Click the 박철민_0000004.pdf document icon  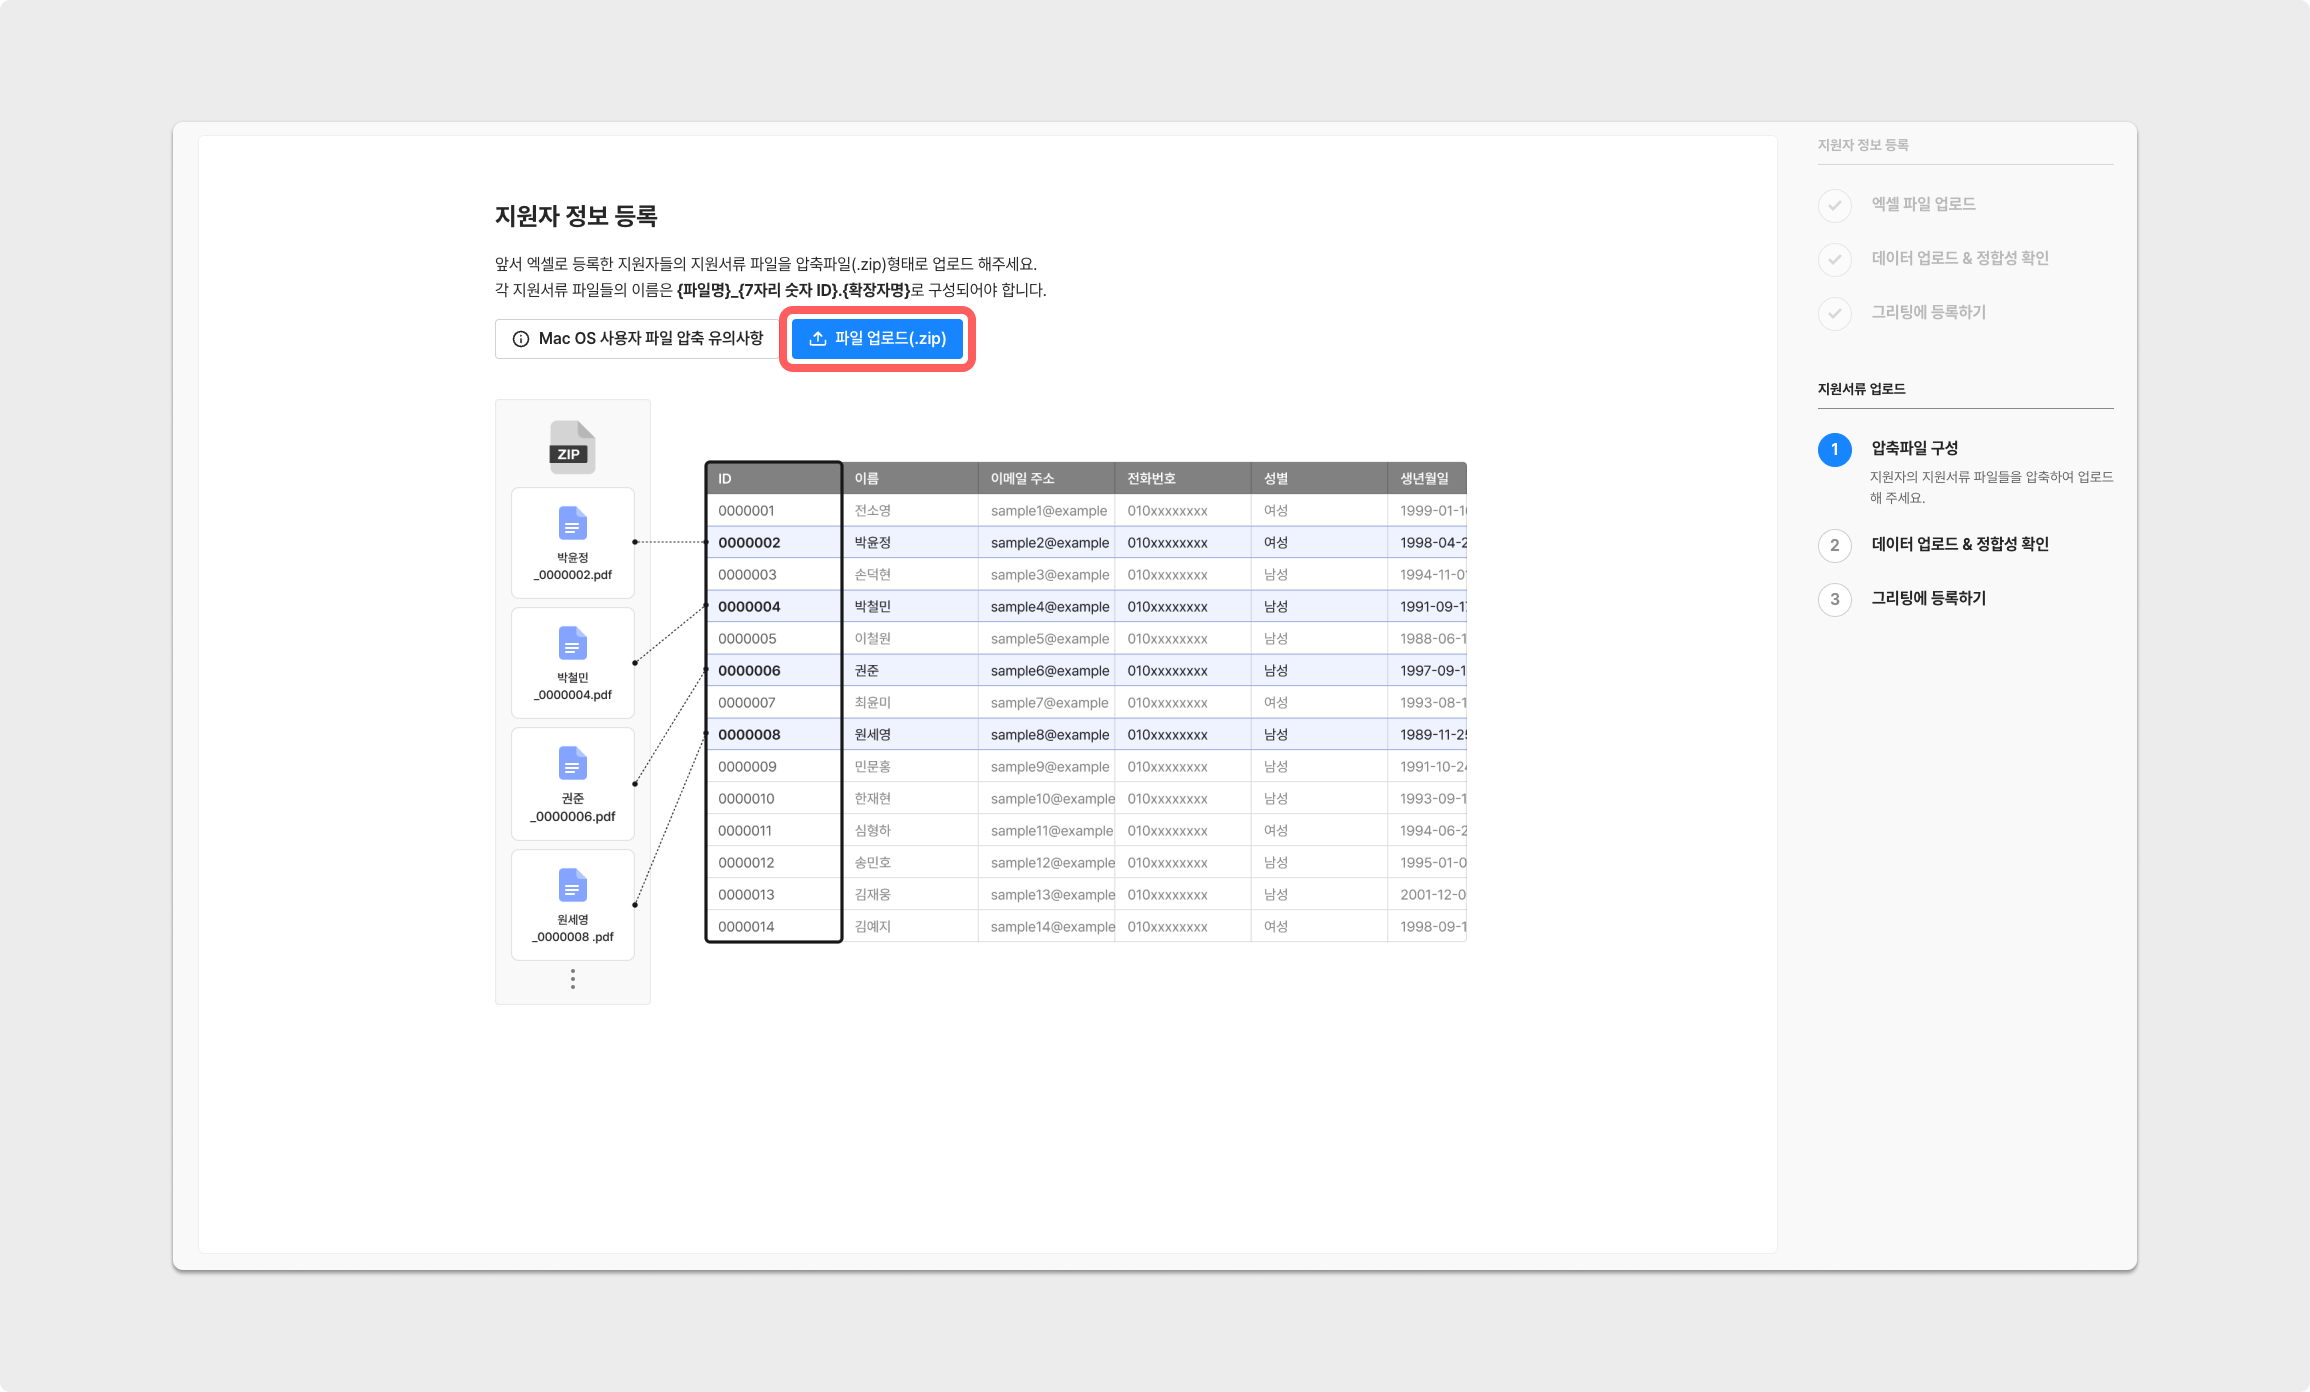pyautogui.click(x=572, y=643)
